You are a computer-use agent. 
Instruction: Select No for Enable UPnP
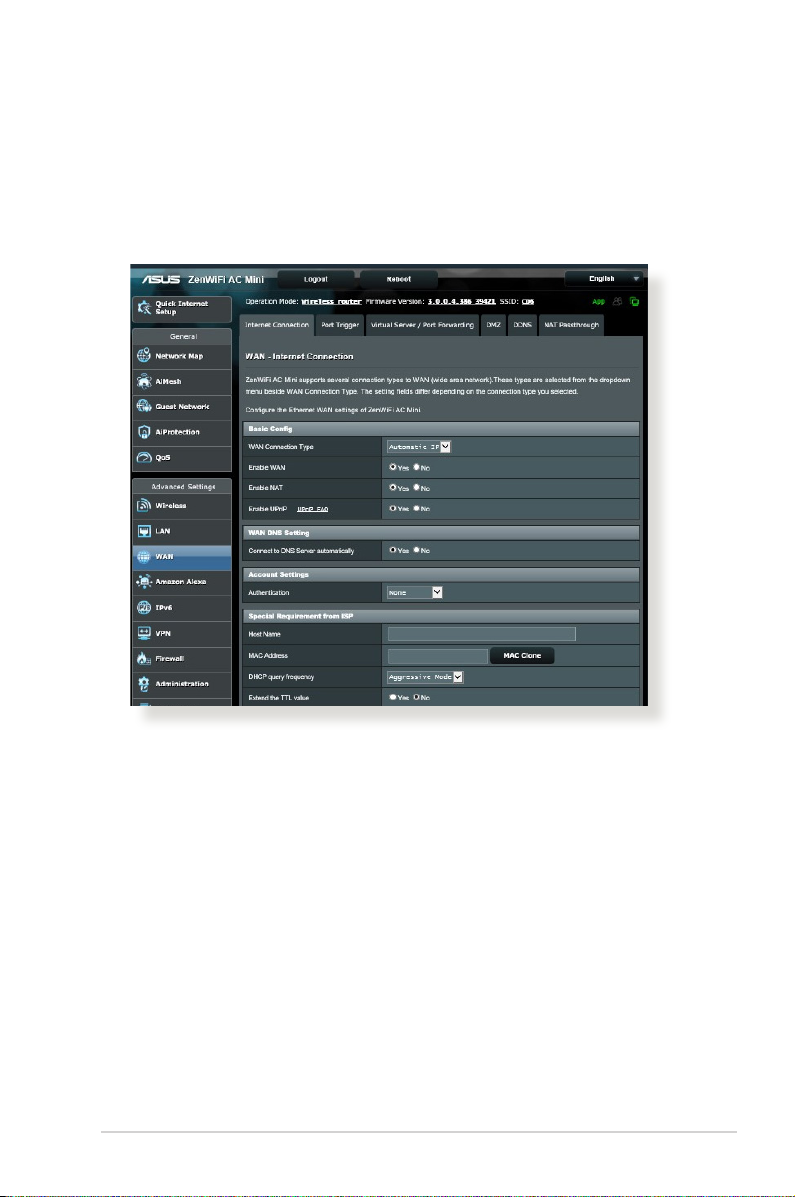click(417, 508)
